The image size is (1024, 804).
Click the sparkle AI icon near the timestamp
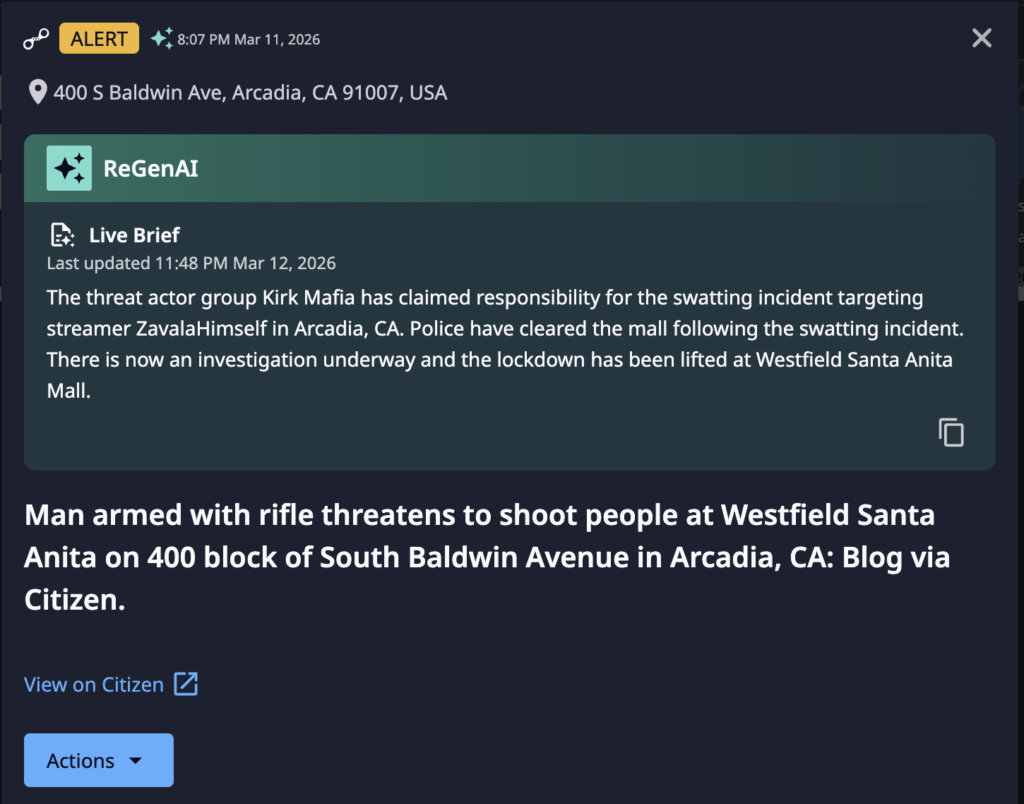click(x=161, y=39)
